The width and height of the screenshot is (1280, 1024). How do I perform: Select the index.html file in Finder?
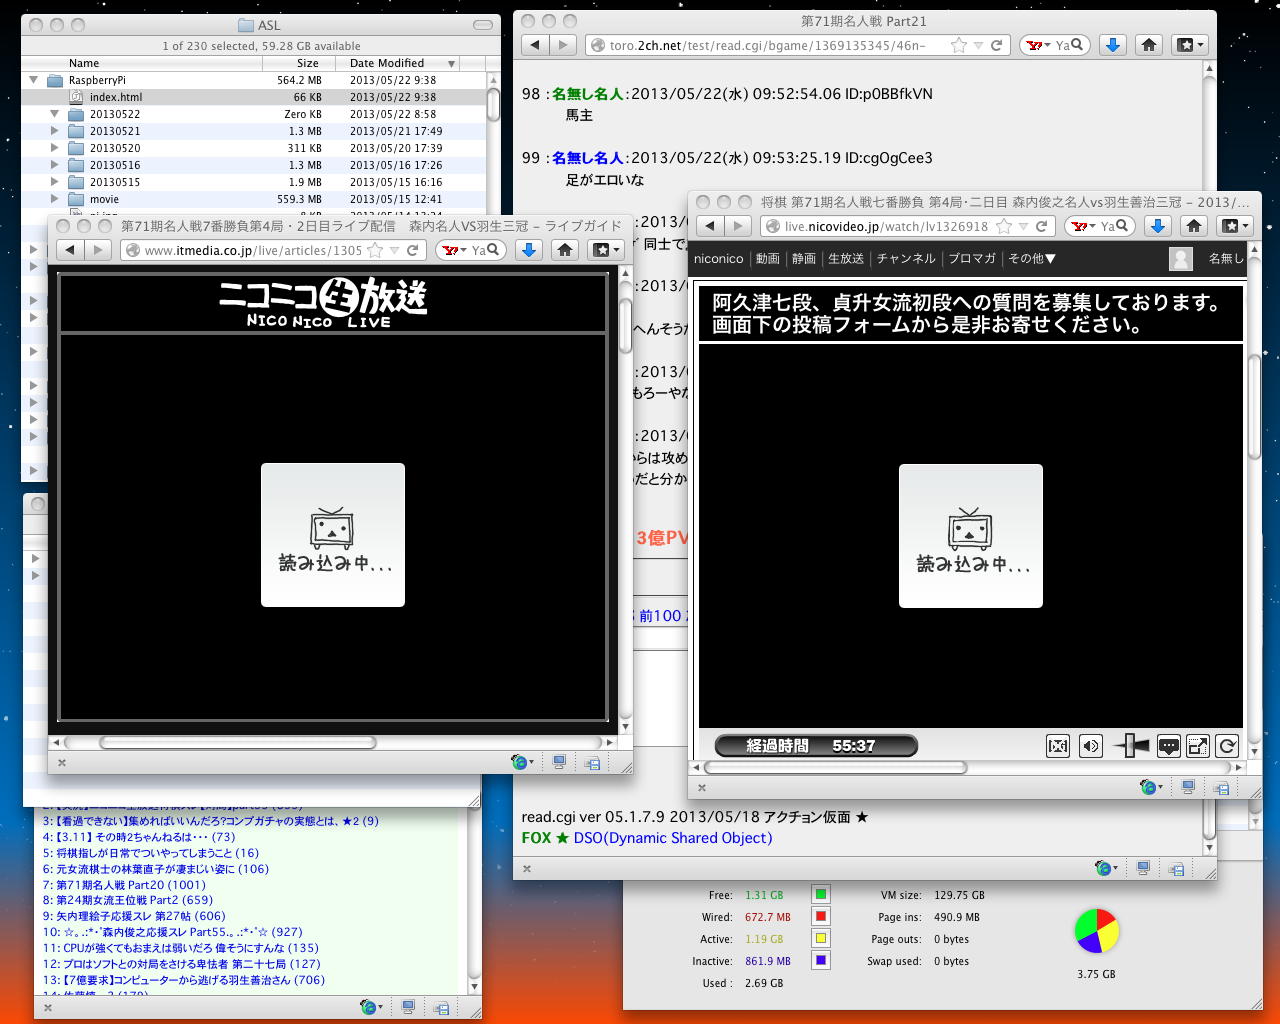(x=256, y=97)
